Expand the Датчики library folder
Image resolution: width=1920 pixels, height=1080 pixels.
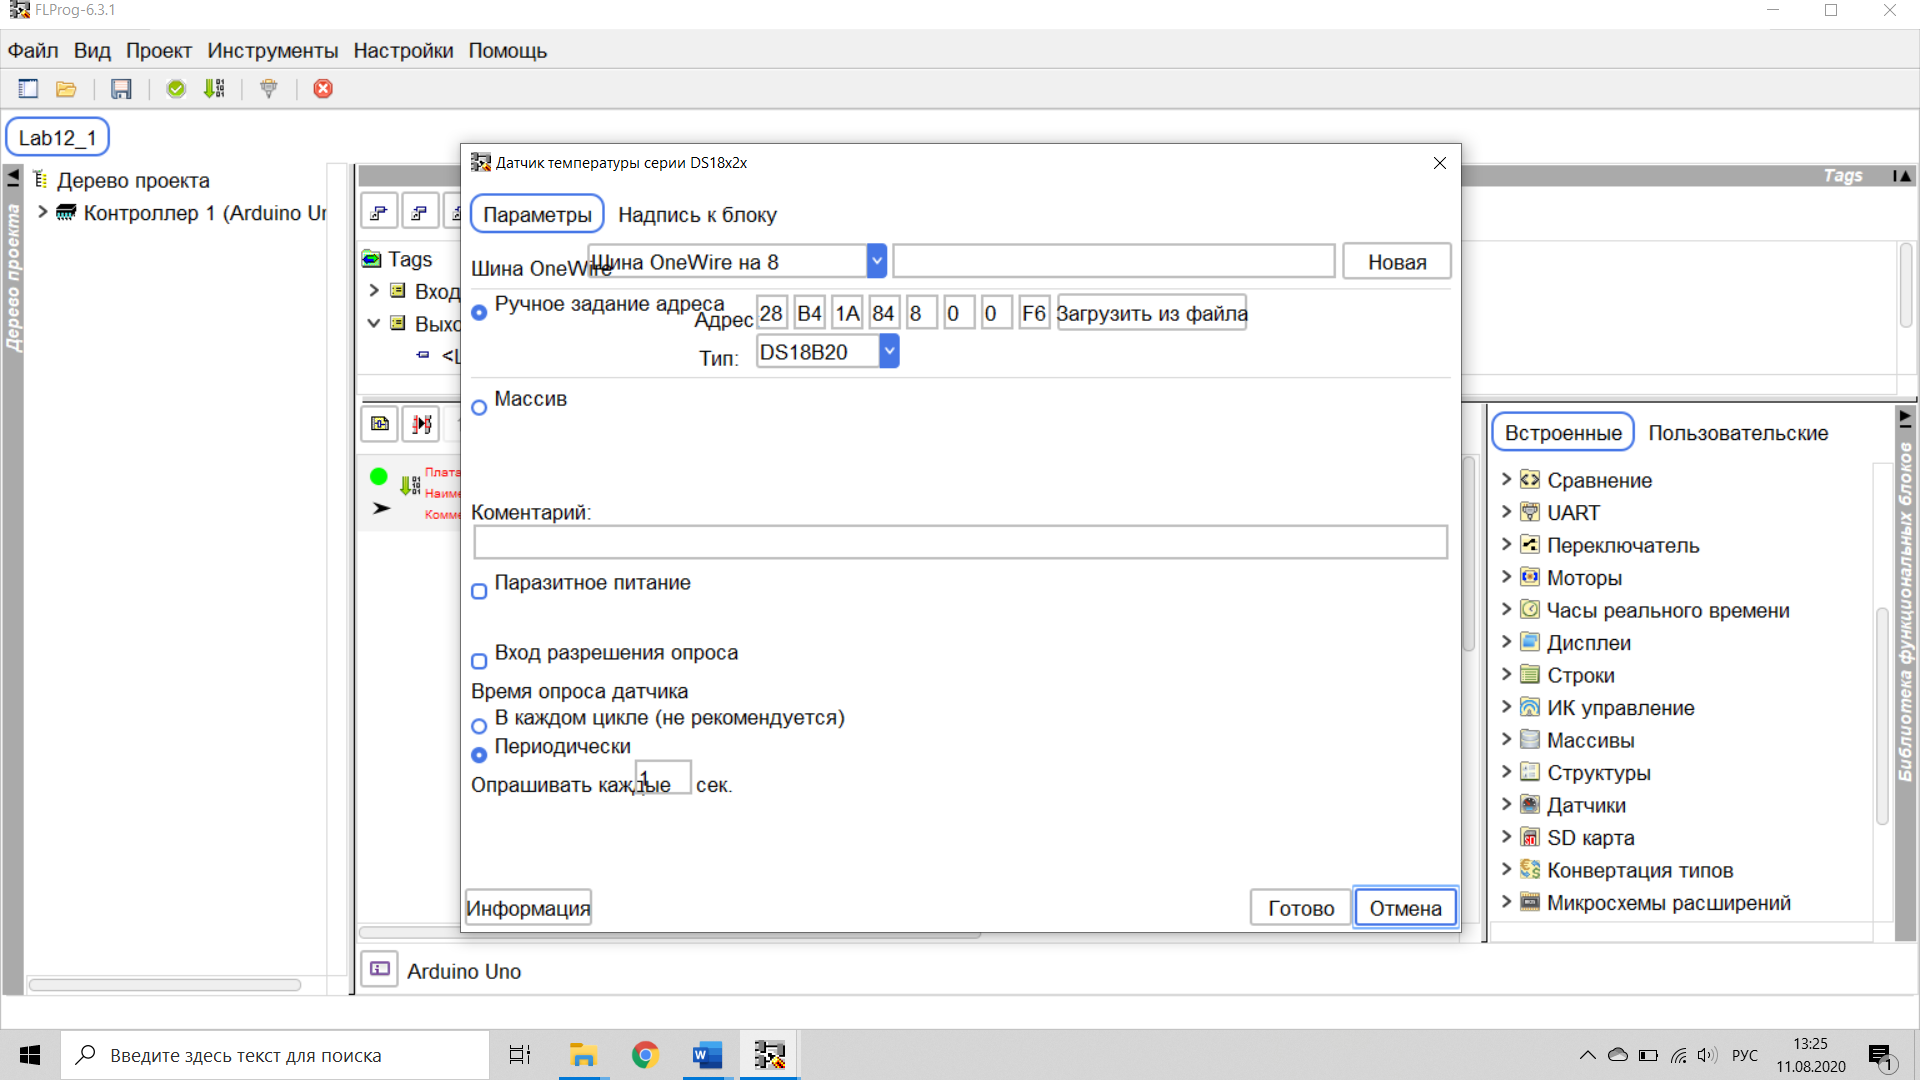click(1507, 805)
